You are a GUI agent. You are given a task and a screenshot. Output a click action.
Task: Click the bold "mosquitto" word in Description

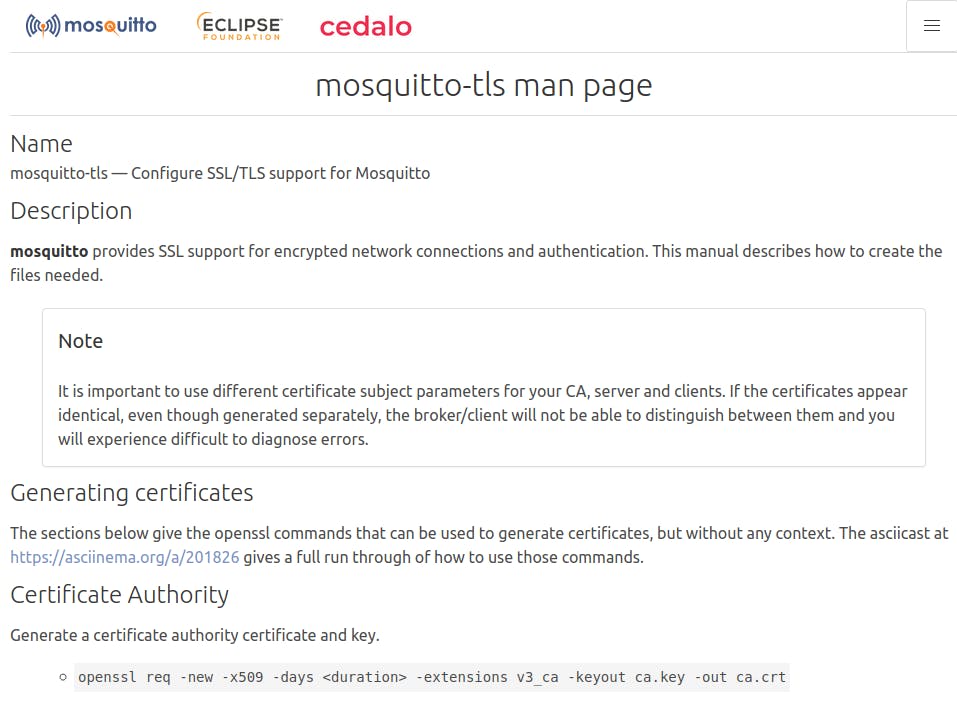(49, 251)
